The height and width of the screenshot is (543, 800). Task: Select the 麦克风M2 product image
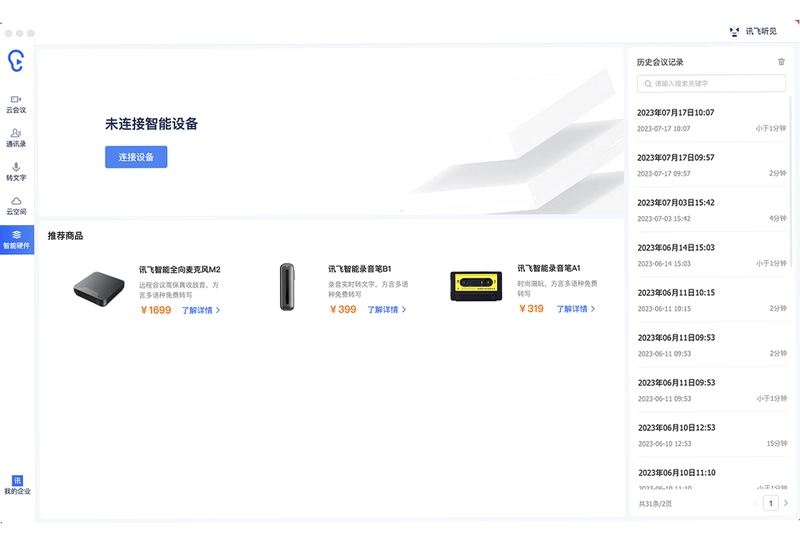coord(99,289)
